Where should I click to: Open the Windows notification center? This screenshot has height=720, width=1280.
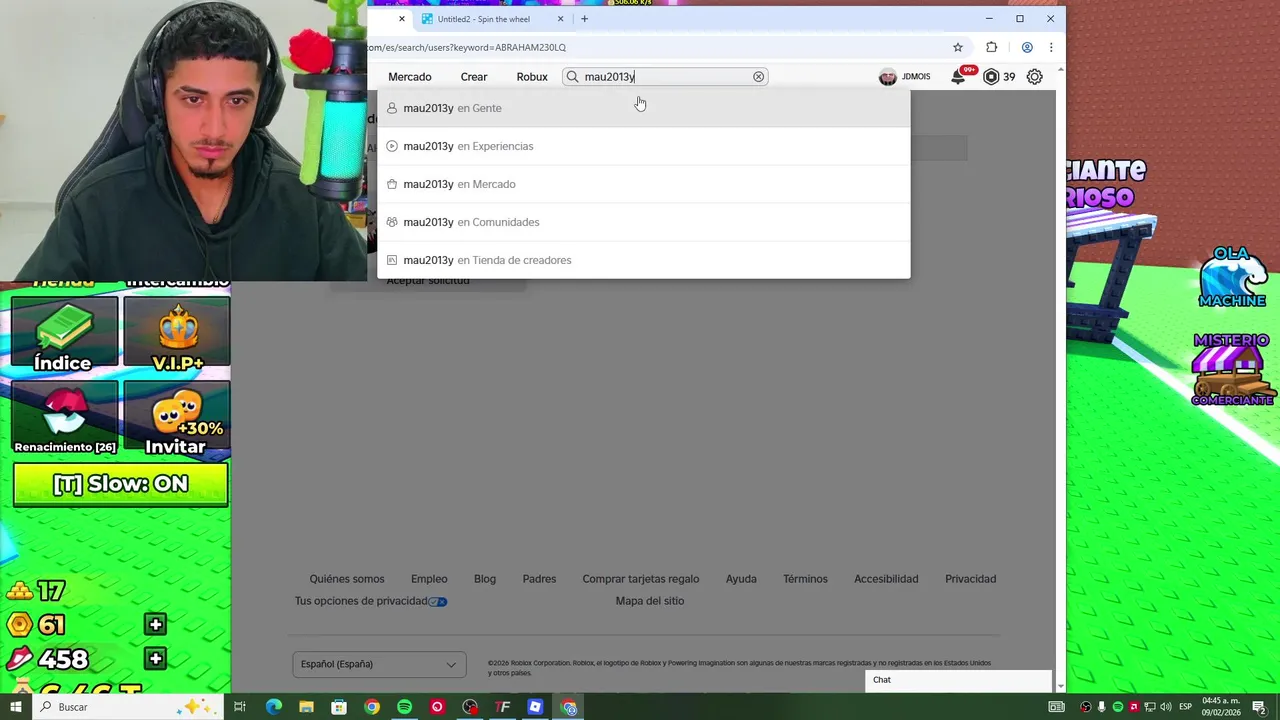point(1259,707)
